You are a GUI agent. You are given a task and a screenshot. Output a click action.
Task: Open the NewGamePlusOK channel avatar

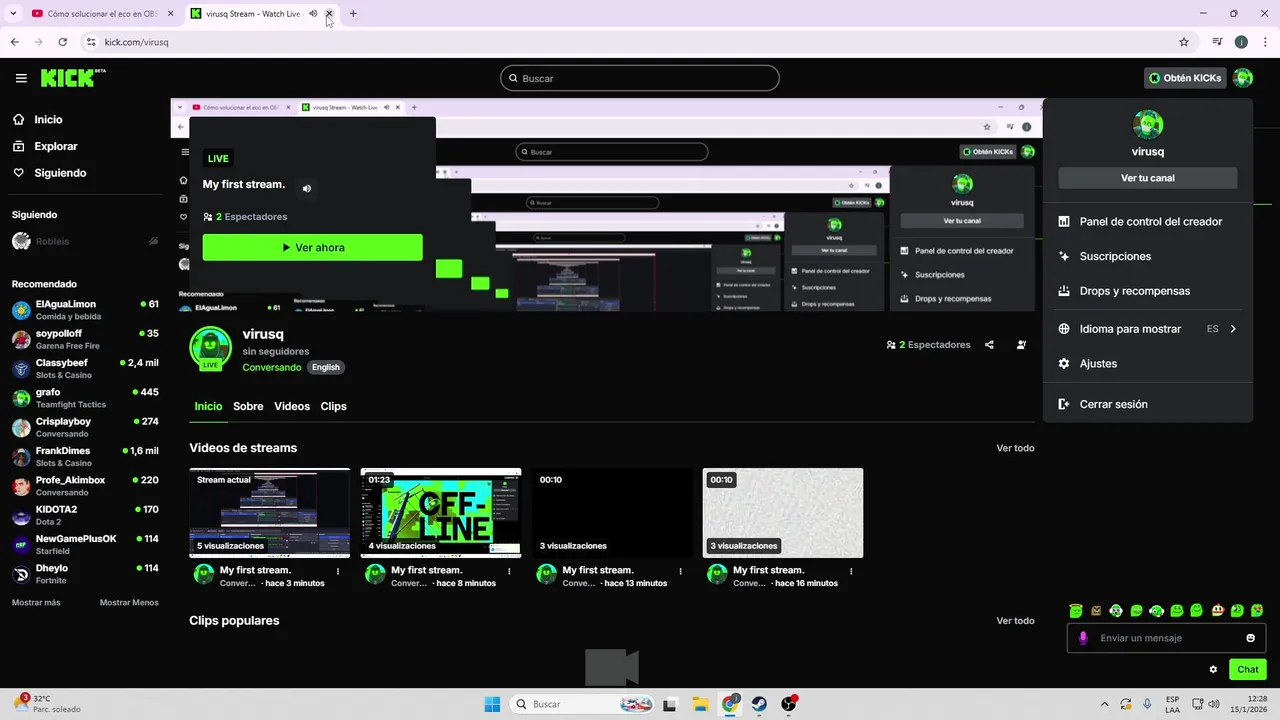[21, 545]
